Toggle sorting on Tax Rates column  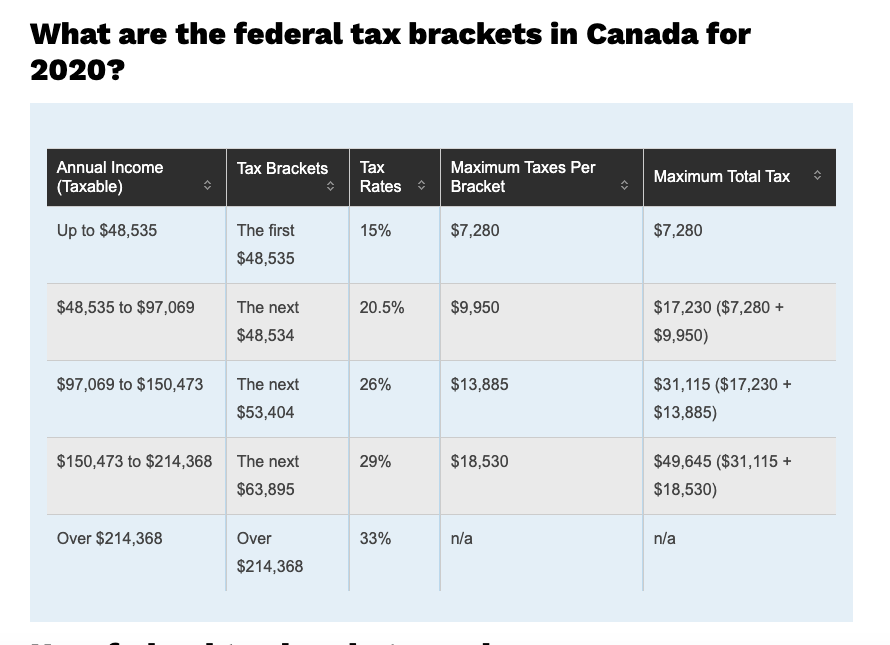click(x=421, y=185)
